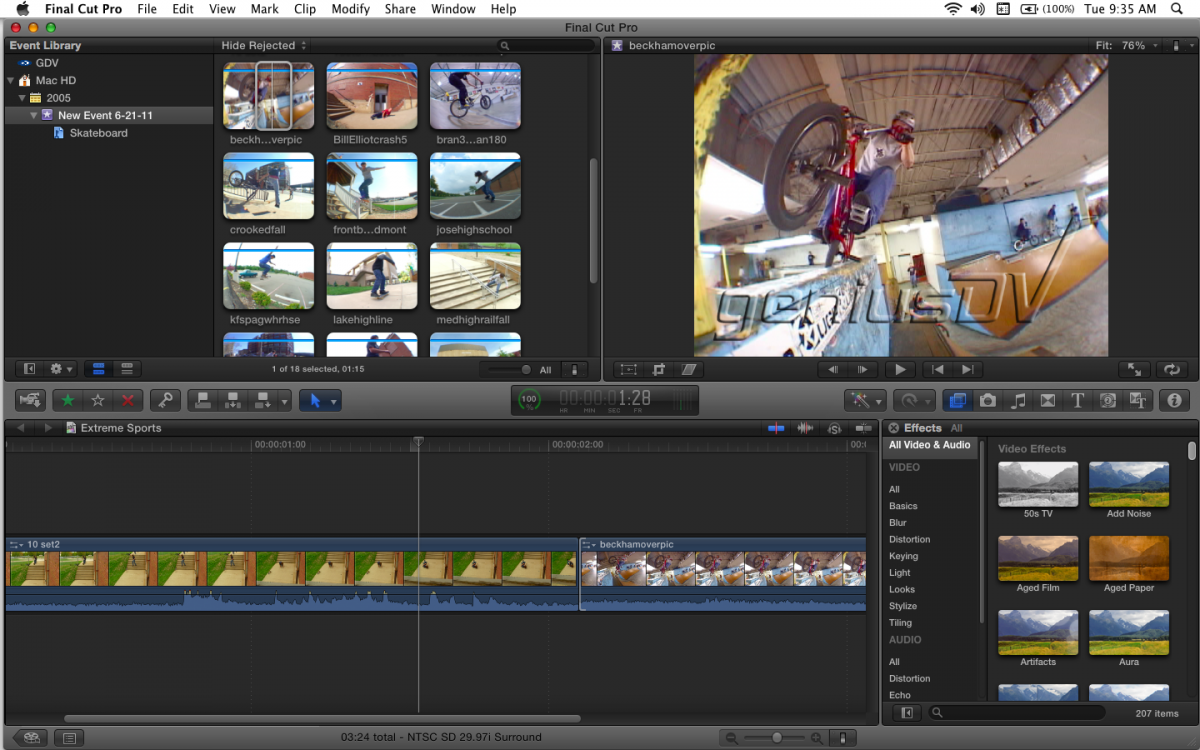Play the viewer video
The height and width of the screenshot is (750, 1200).
pyautogui.click(x=900, y=370)
